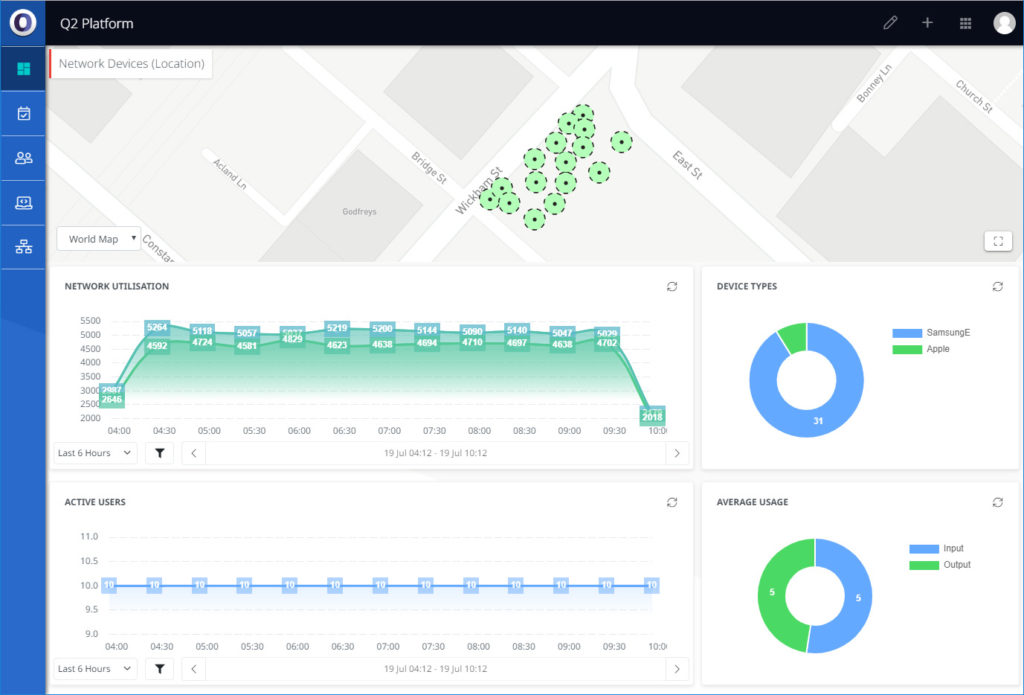Click the plus add icon in header

927,23
